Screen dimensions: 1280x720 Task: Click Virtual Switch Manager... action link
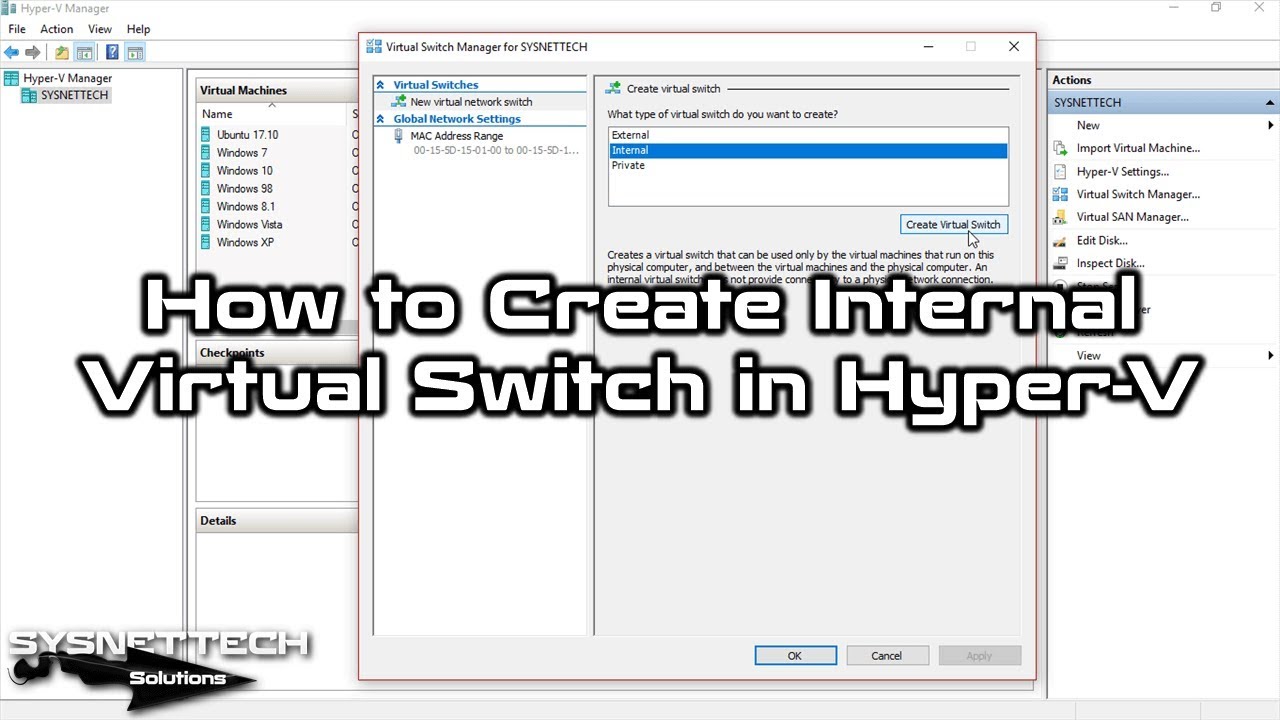(x=1138, y=194)
